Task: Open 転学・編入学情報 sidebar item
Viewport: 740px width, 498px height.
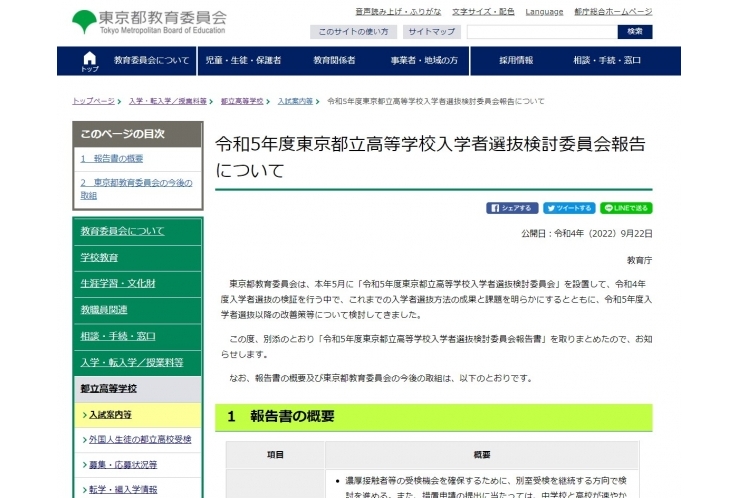Action: pyautogui.click(x=123, y=490)
